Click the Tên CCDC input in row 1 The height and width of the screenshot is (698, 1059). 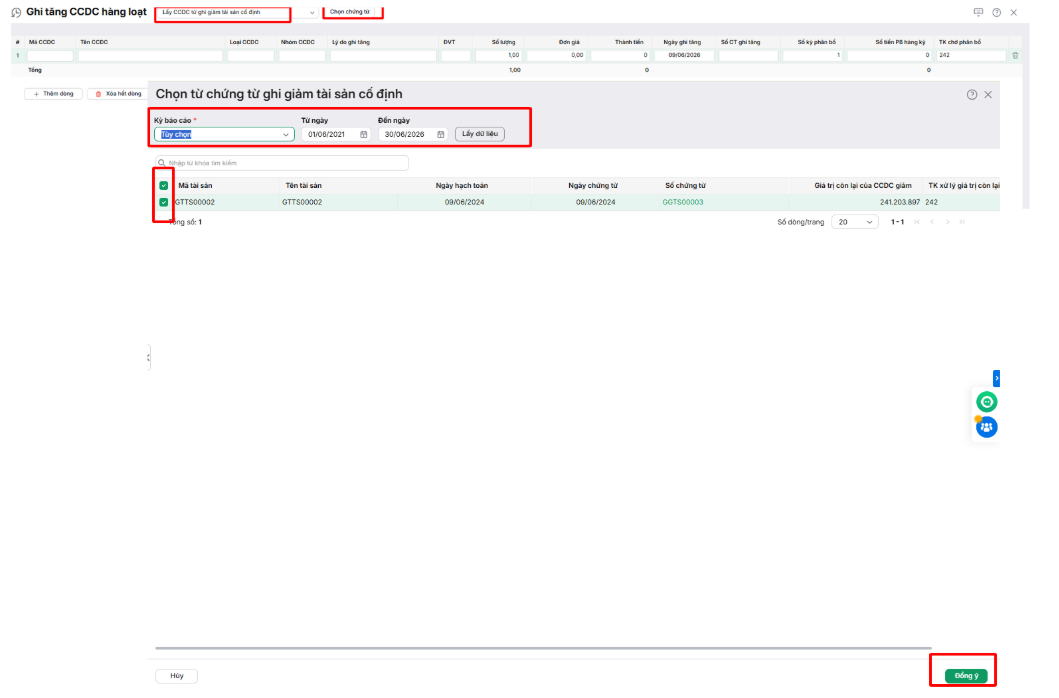pos(151,55)
